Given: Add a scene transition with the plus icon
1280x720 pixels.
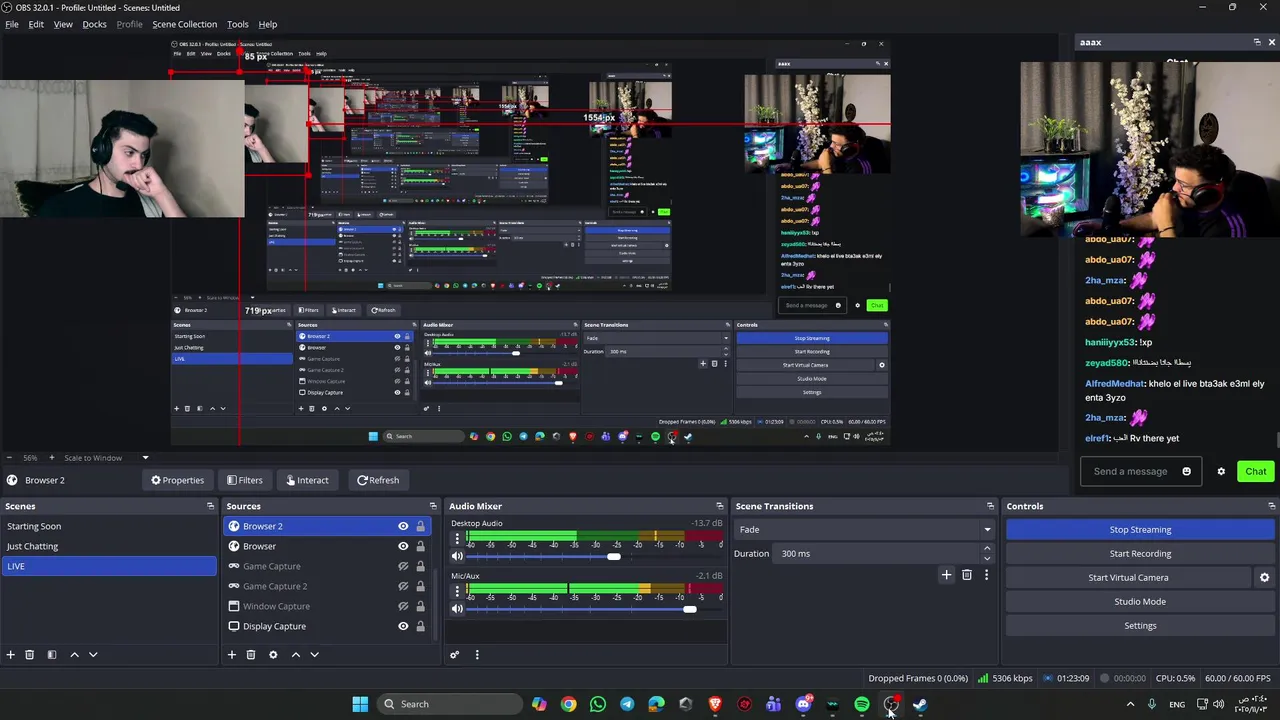Looking at the screenshot, I should [946, 574].
